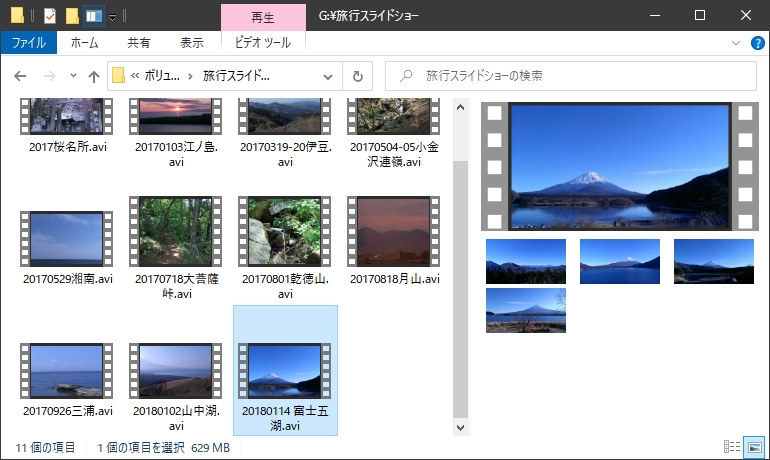The height and width of the screenshot is (460, 770).
Task: Select the 20170529湘南.avi video icon
Action: click(x=66, y=239)
